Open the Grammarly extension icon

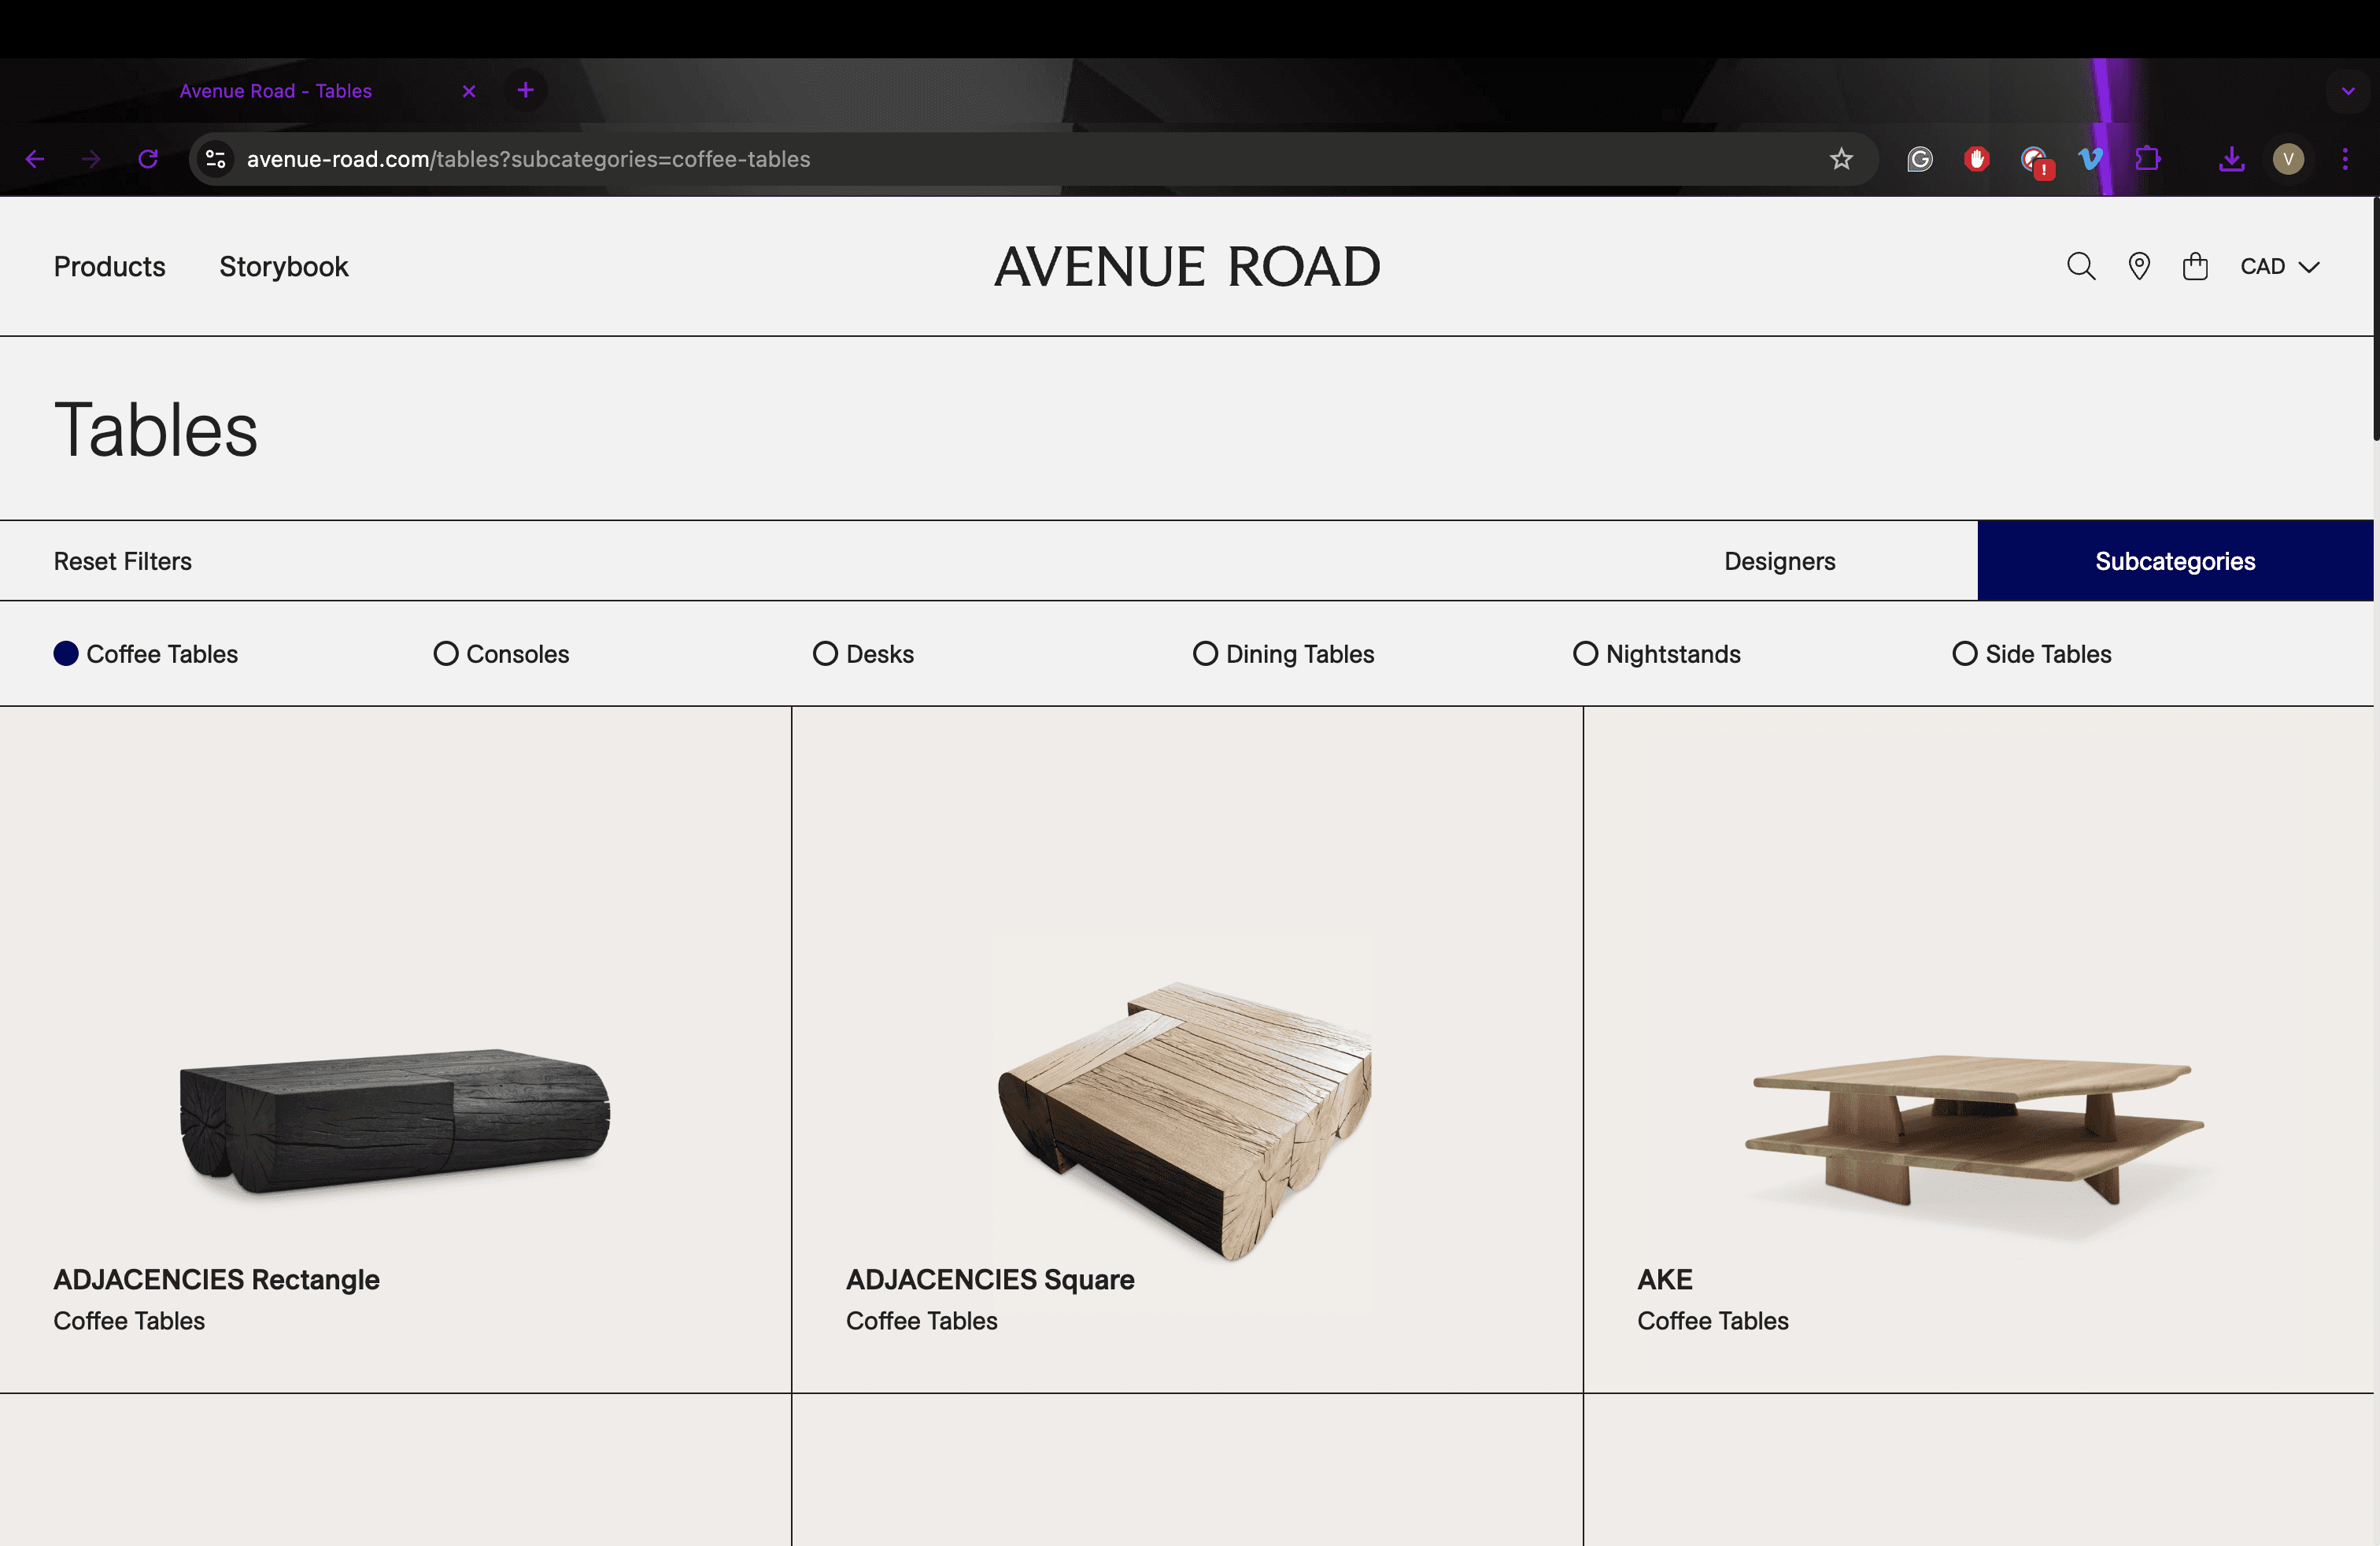pyautogui.click(x=1919, y=159)
